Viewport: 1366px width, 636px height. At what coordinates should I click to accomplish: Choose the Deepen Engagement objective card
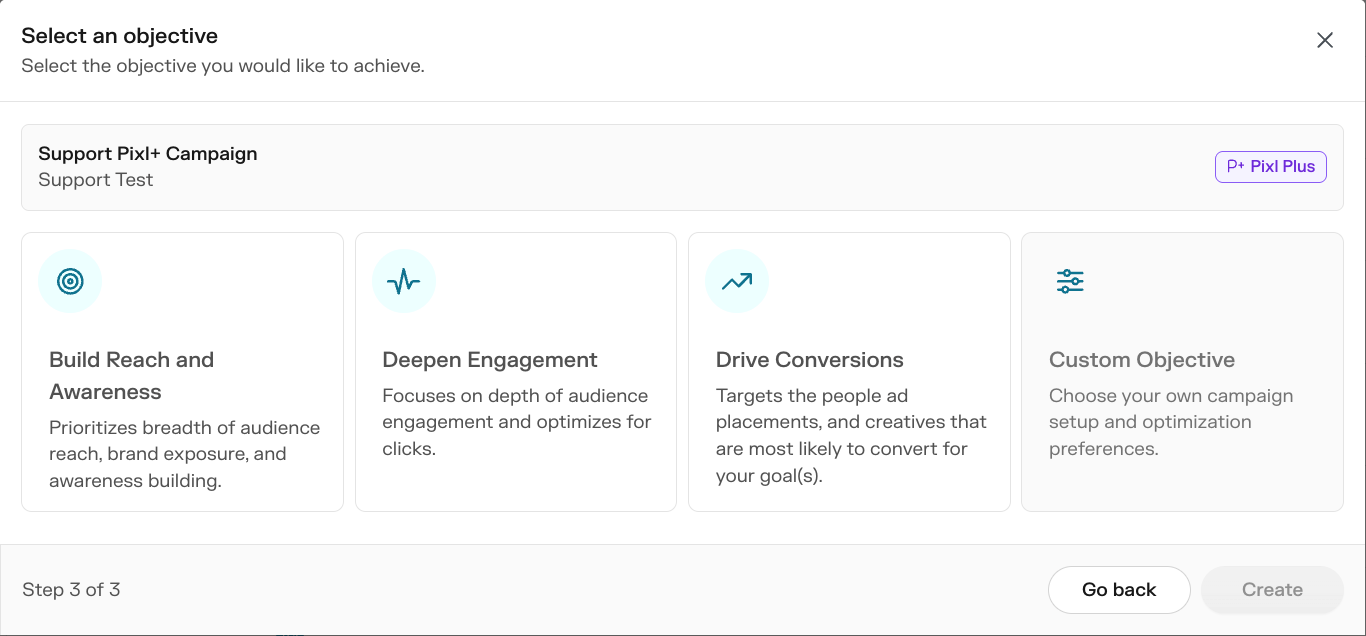coord(516,372)
